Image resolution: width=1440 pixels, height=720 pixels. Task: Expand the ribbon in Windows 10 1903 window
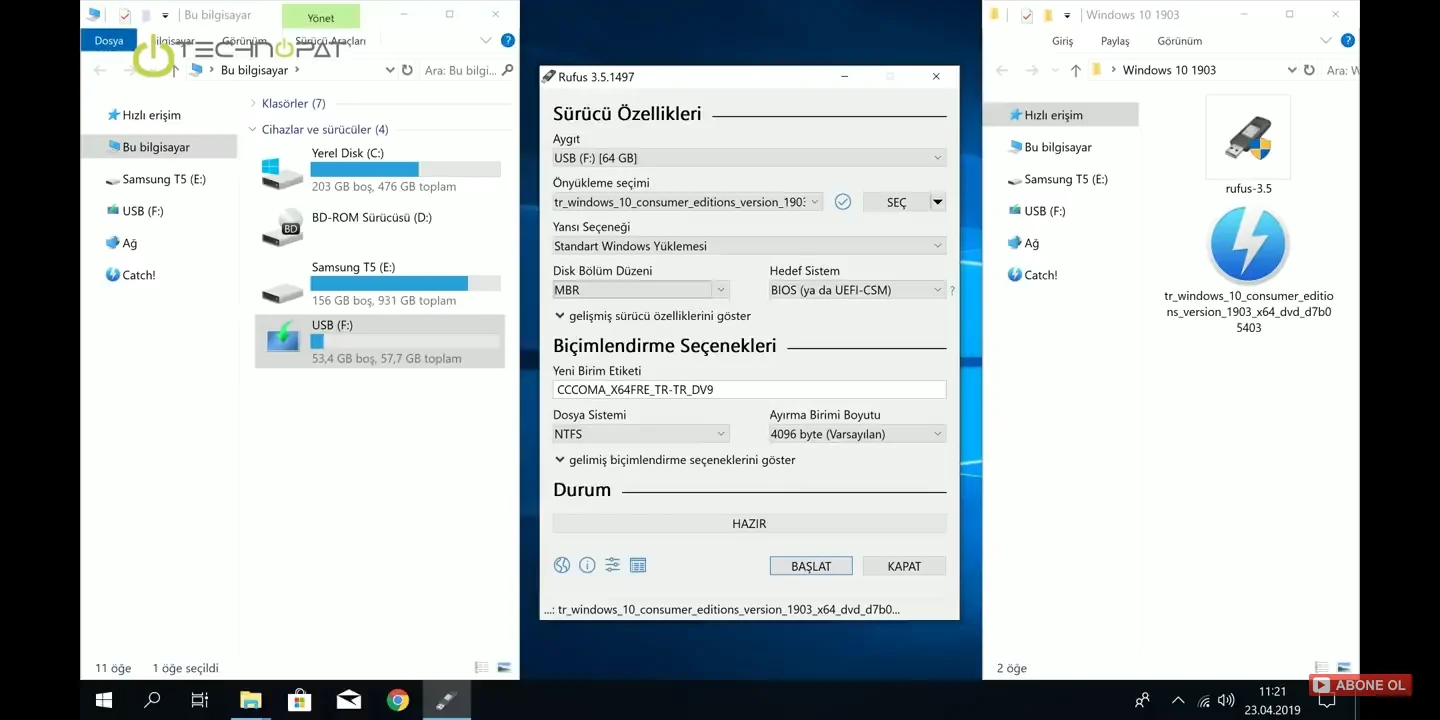[1326, 41]
